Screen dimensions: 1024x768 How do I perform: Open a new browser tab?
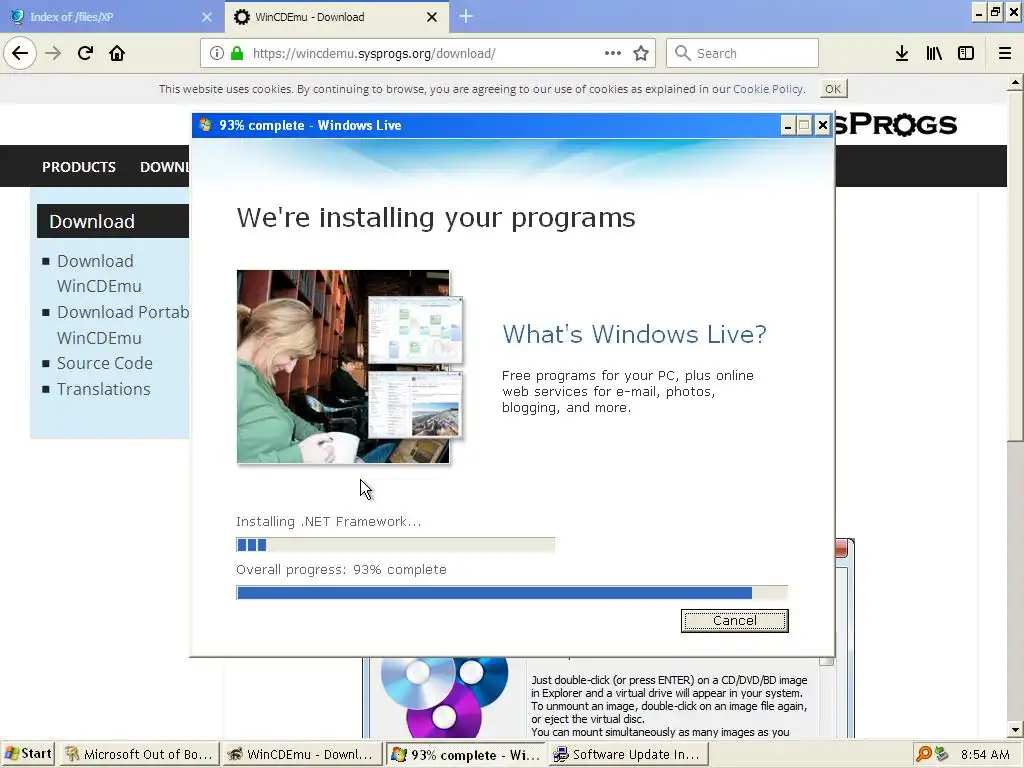(466, 16)
